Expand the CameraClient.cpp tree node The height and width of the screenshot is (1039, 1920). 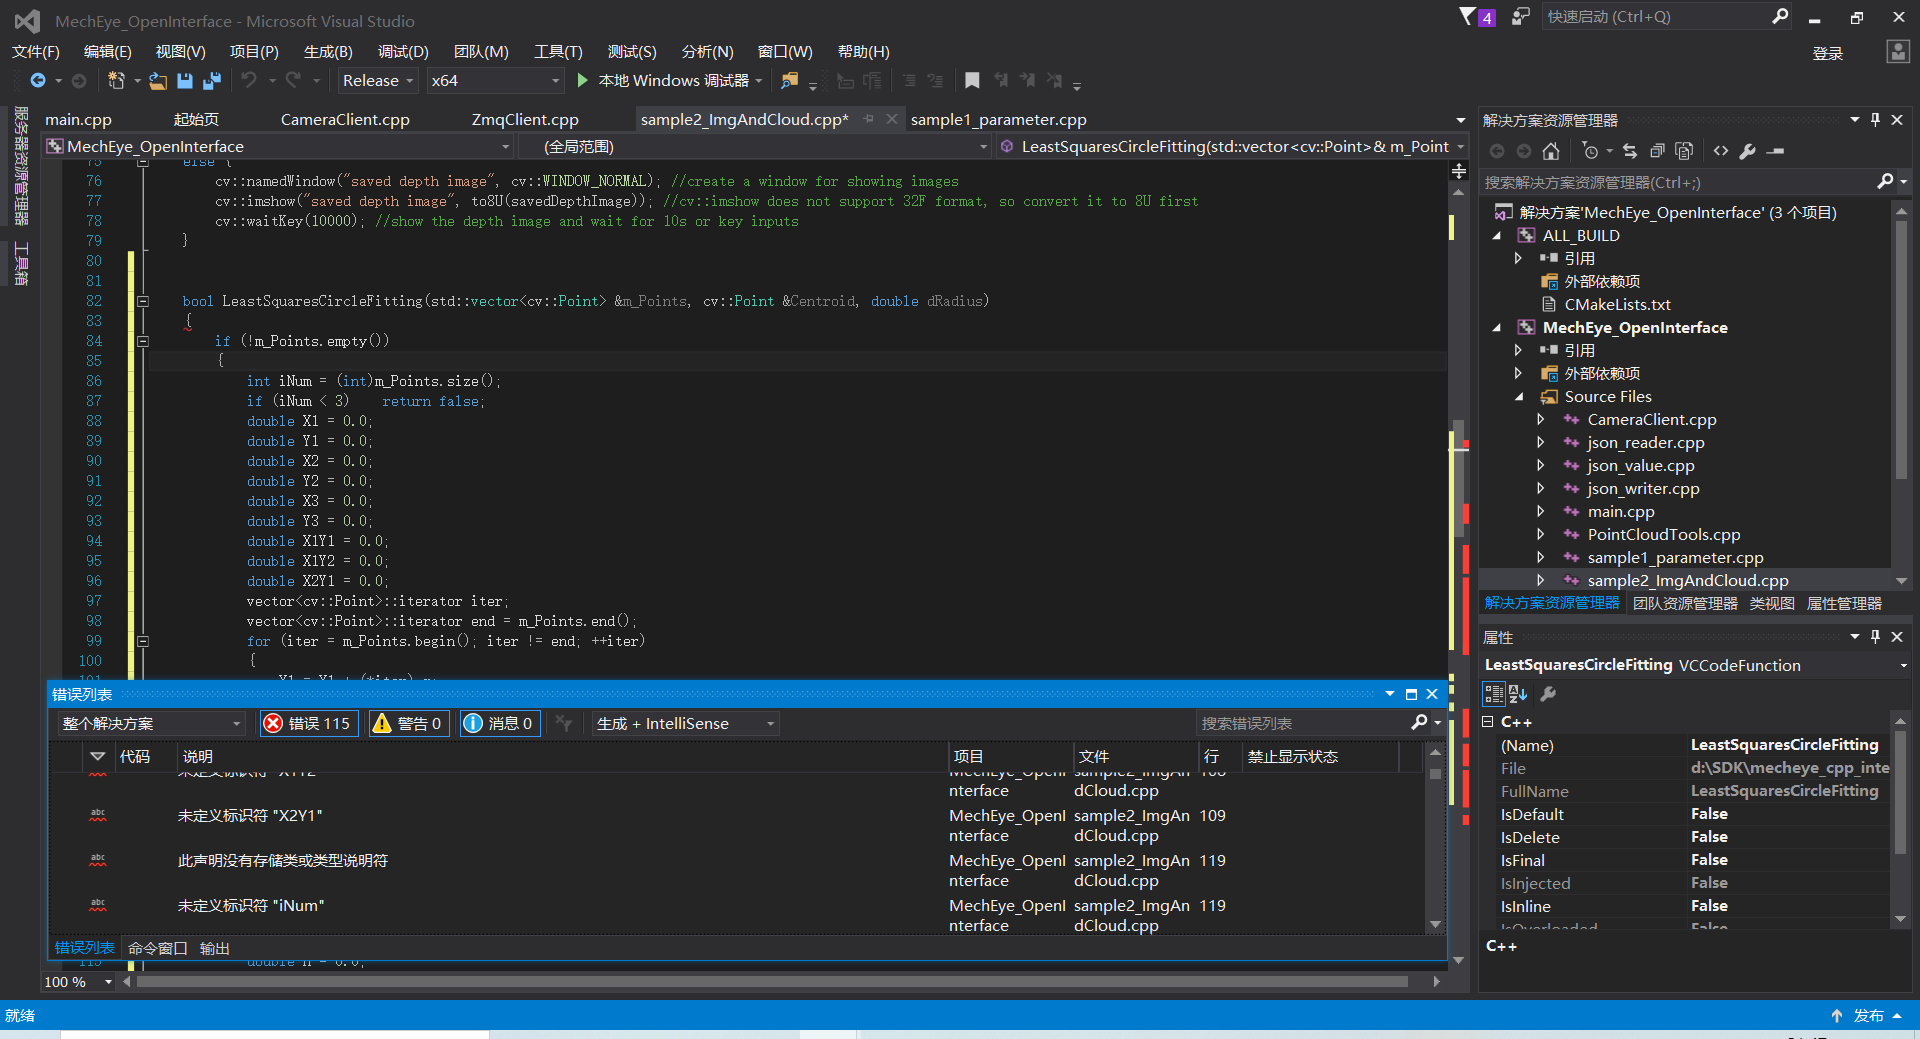pos(1541,420)
